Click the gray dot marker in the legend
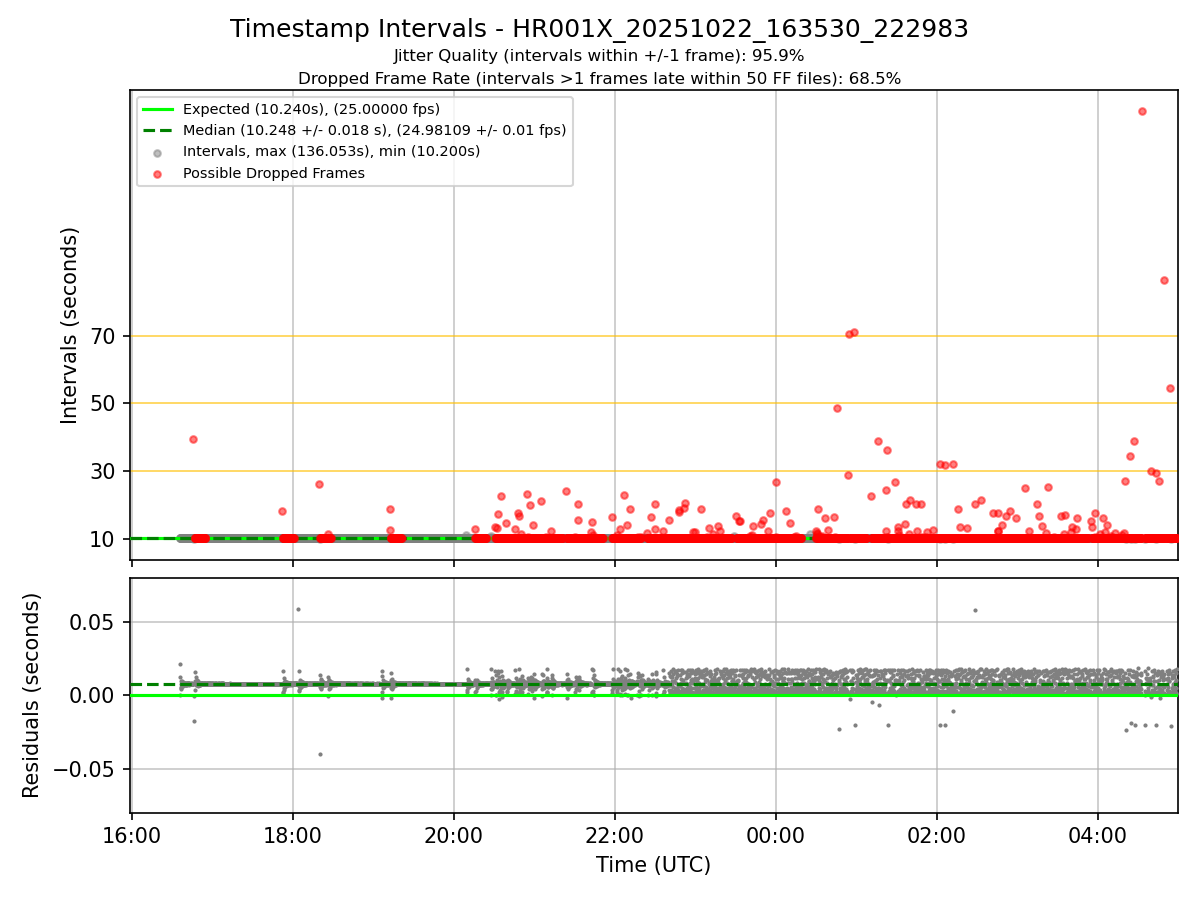The width and height of the screenshot is (1200, 900). point(158,152)
